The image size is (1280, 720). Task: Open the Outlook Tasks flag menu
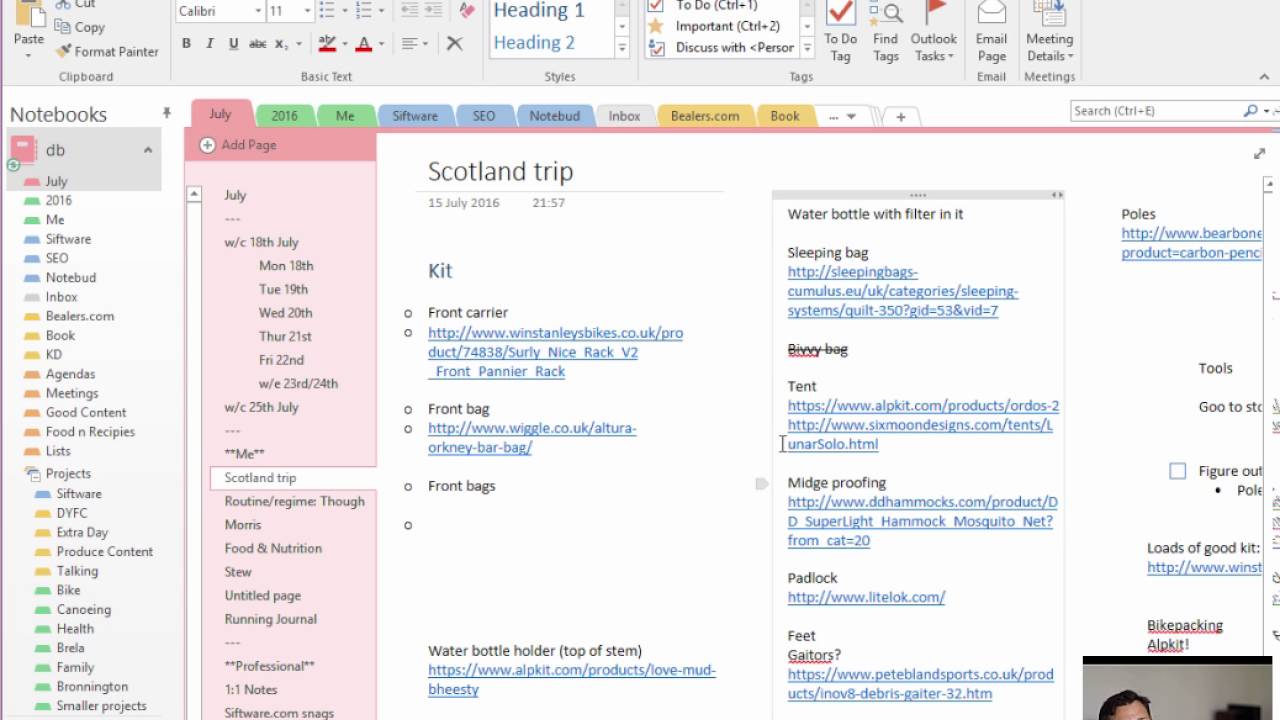[934, 31]
